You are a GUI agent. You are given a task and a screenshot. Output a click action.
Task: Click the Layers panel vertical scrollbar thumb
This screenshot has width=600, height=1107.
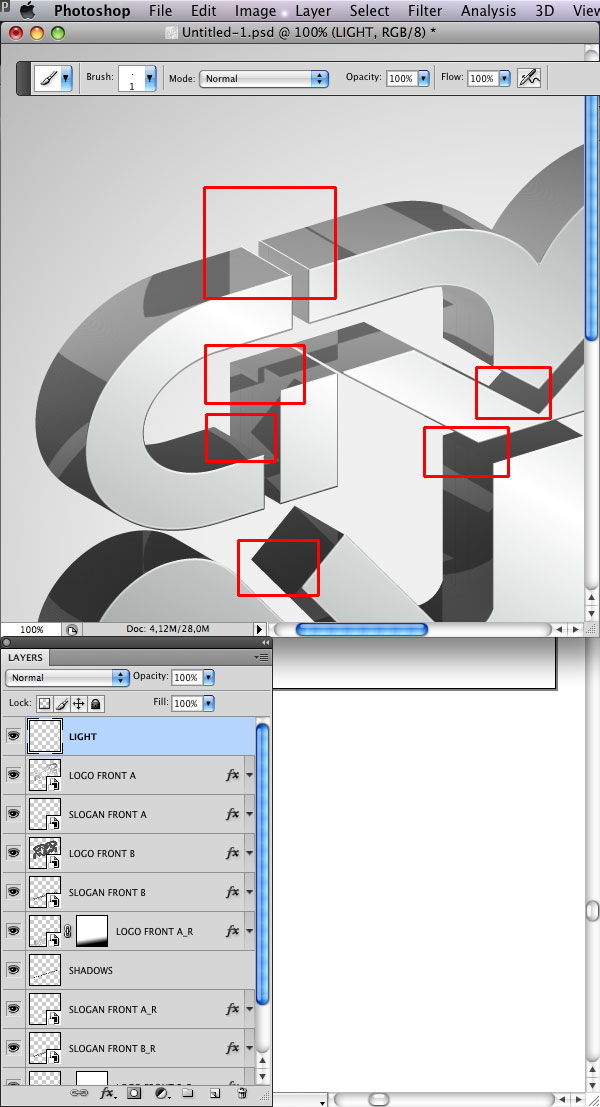pos(263,863)
